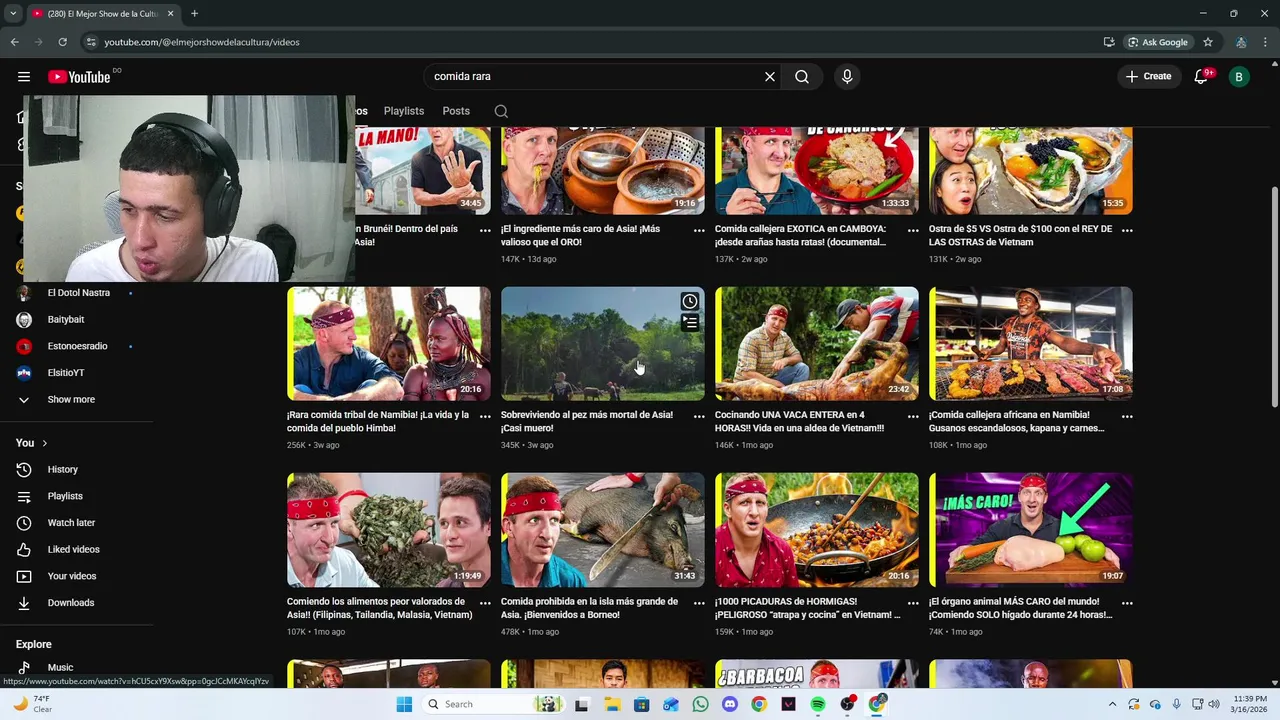Open options menu for Namibia Himba video
This screenshot has height=720, width=1280.
[485, 416]
